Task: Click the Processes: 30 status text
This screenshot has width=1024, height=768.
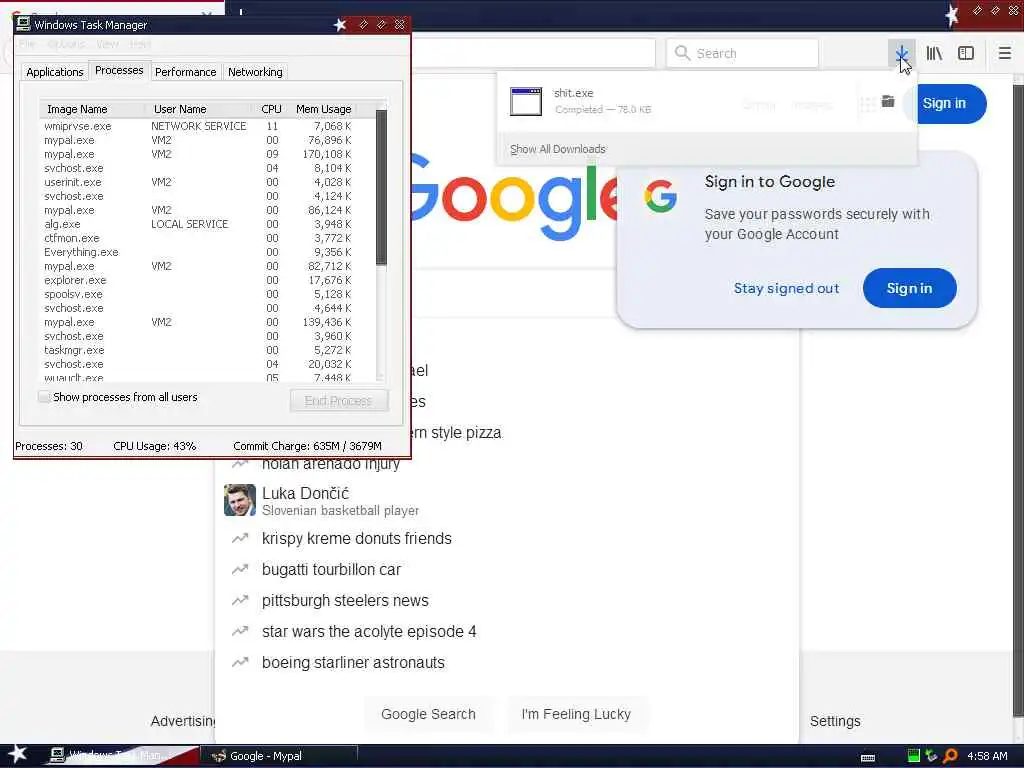Action: [49, 446]
